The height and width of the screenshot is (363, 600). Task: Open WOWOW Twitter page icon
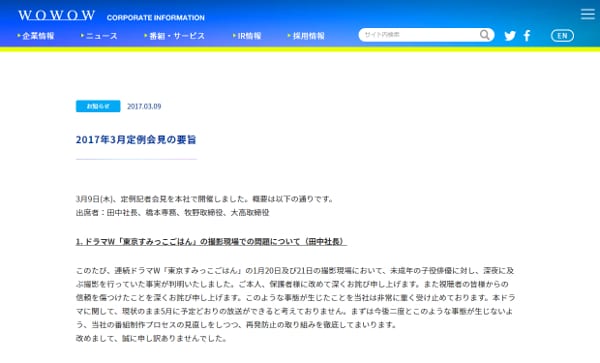pos(510,36)
